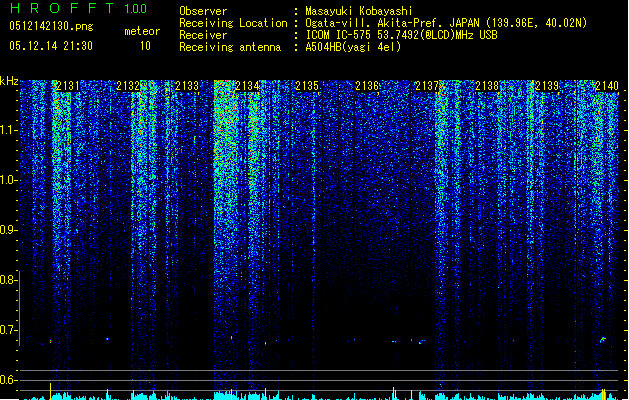This screenshot has height=400, width=629.
Task: Click the 2135 time marker
Action: pos(307,86)
